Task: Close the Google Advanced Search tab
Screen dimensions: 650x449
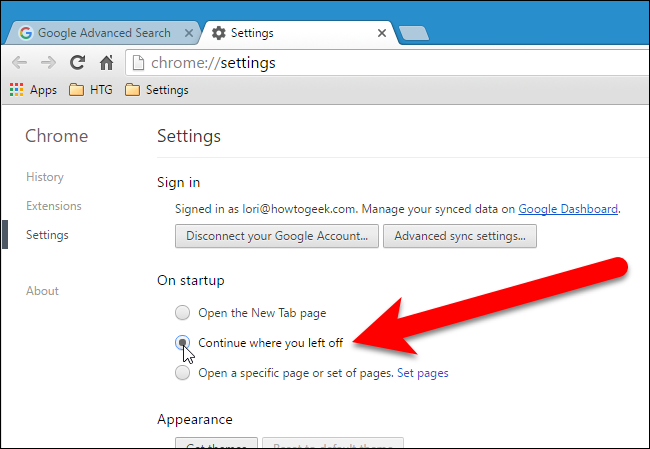Action: coord(188,33)
